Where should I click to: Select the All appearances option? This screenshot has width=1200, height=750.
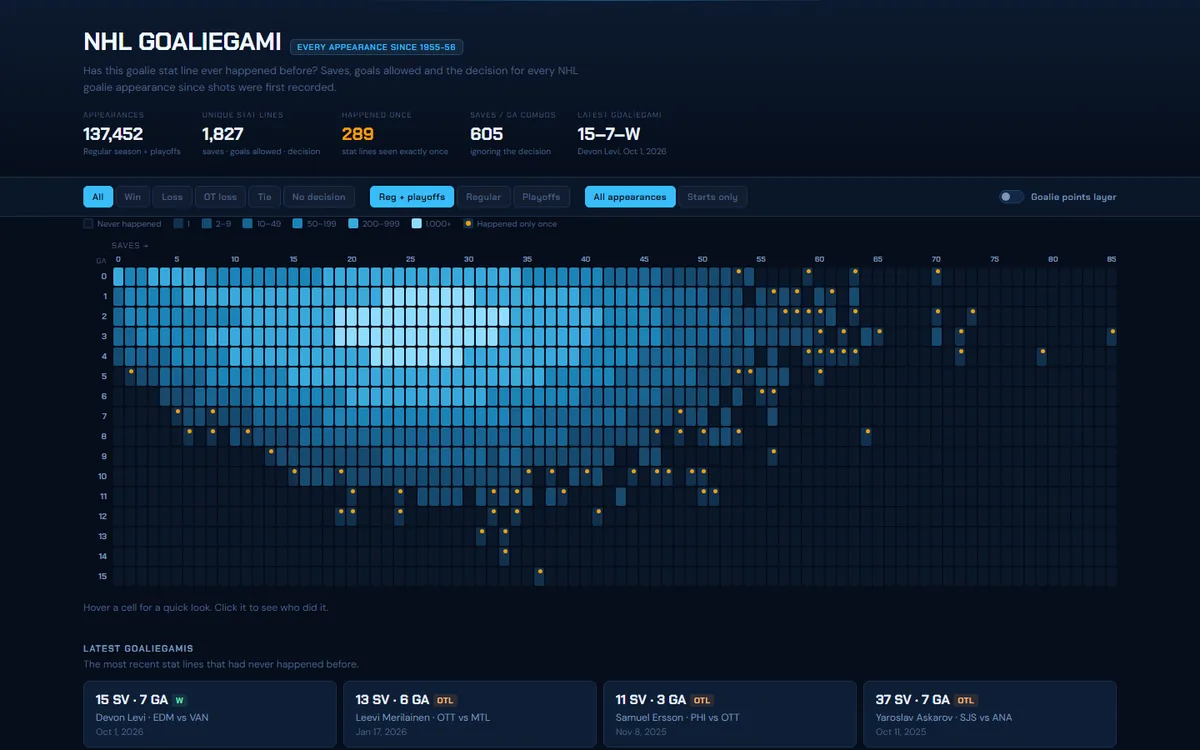coord(630,197)
